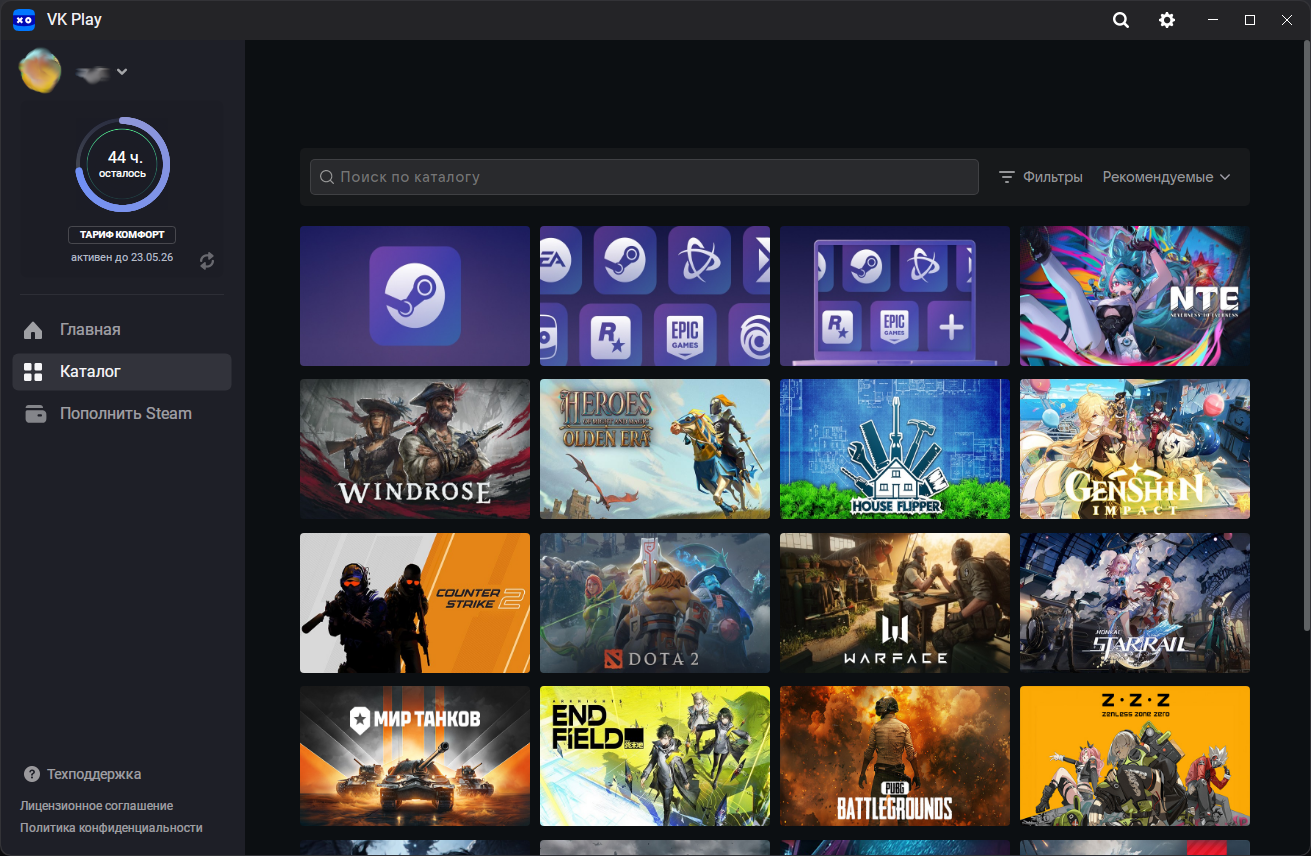Viewport: 1311px width, 856px height.
Task: Open Лицензионное соглашение link
Action: click(x=97, y=806)
